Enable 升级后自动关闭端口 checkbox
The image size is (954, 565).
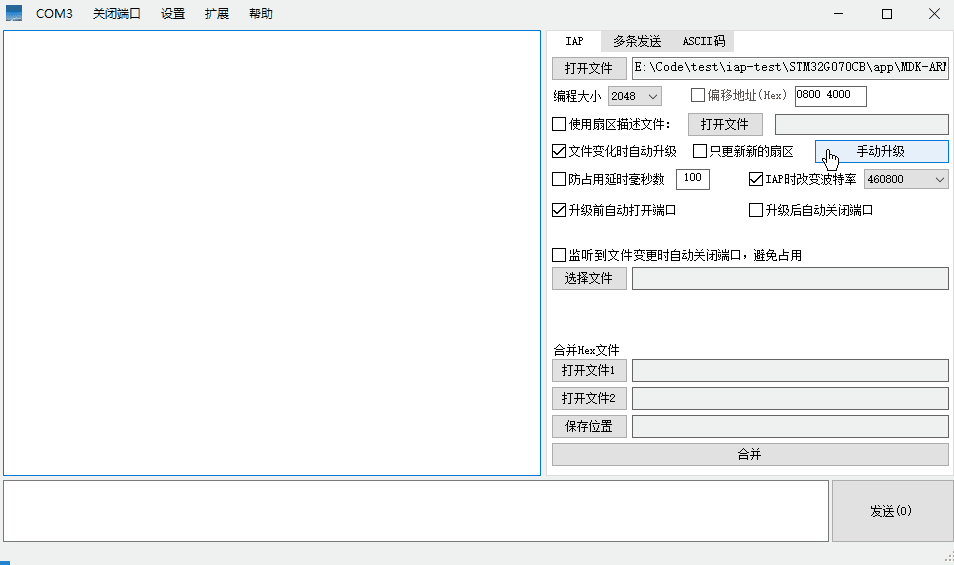(x=757, y=211)
